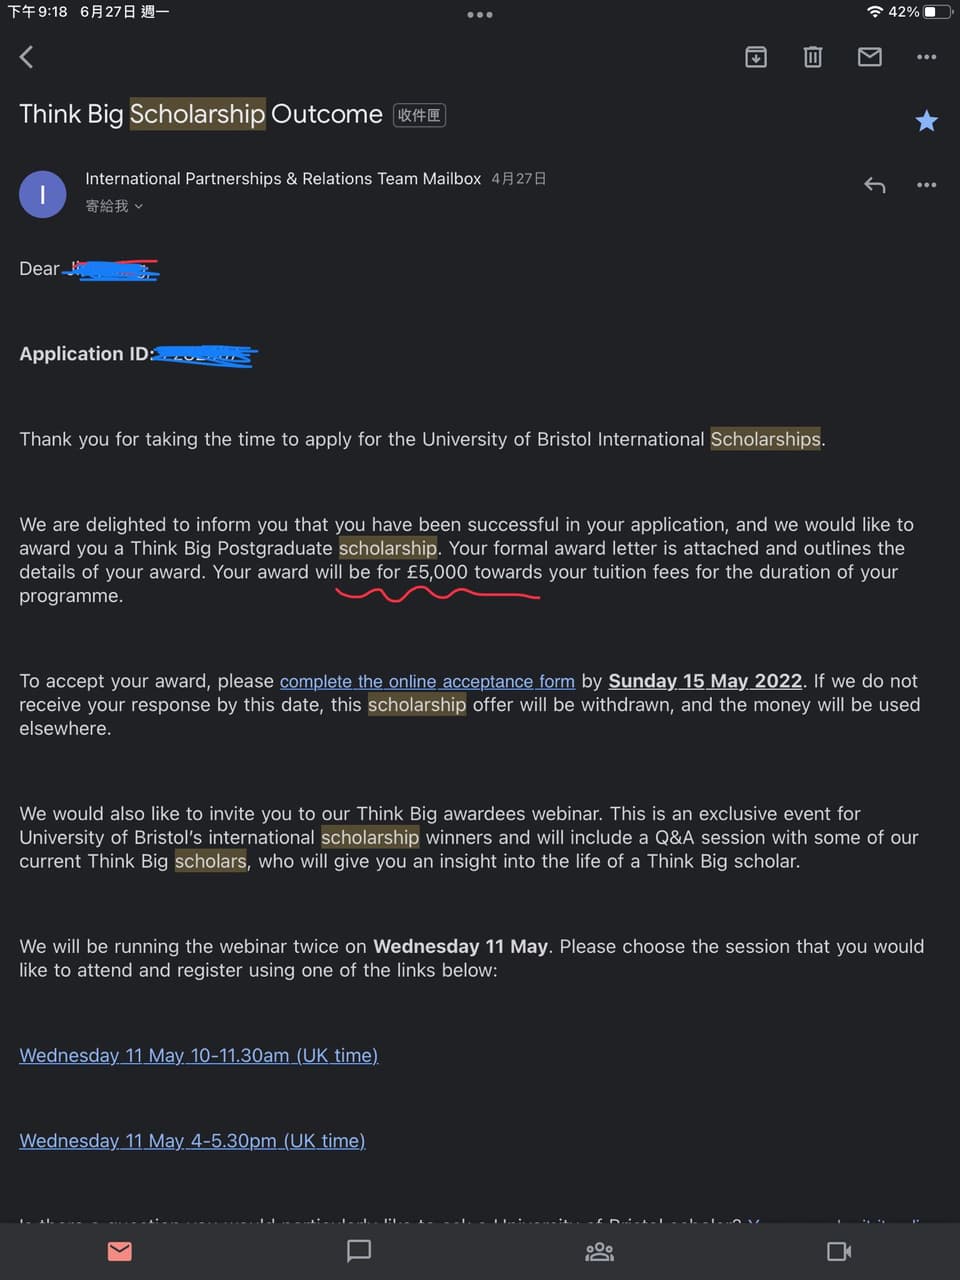Switch to the Chat tab at bottom
The height and width of the screenshot is (1280, 960).
(x=359, y=1251)
